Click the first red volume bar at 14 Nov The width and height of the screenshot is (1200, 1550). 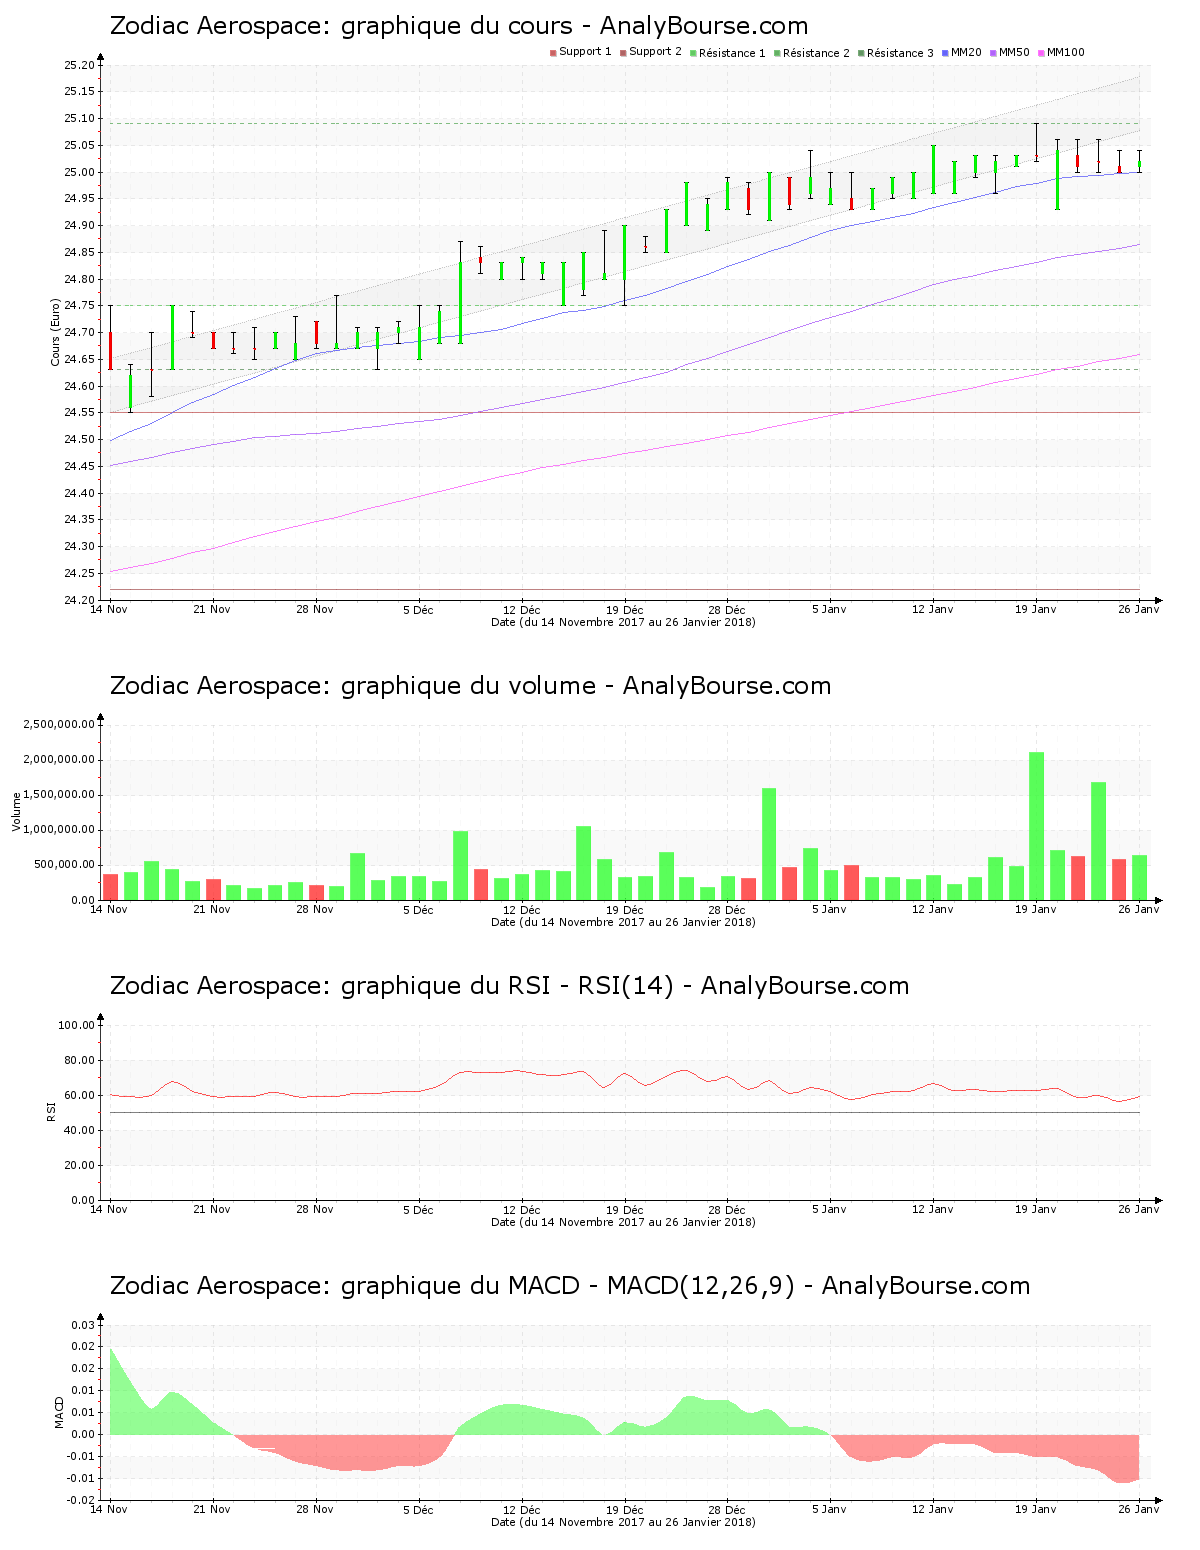110,887
